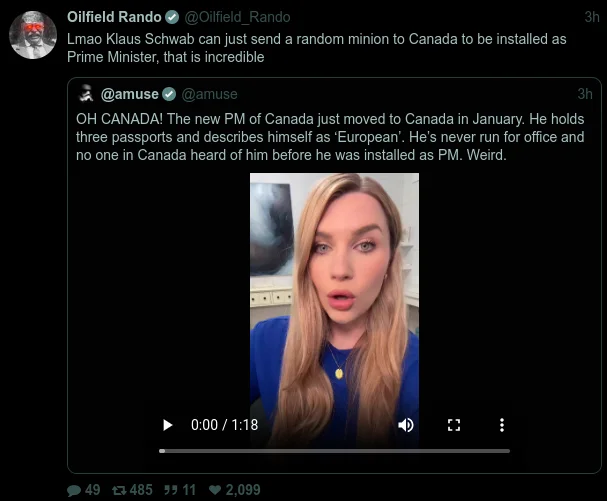Image resolution: width=607 pixels, height=501 pixels.
Task: Click reply speech bubble icon
Action: 74,490
